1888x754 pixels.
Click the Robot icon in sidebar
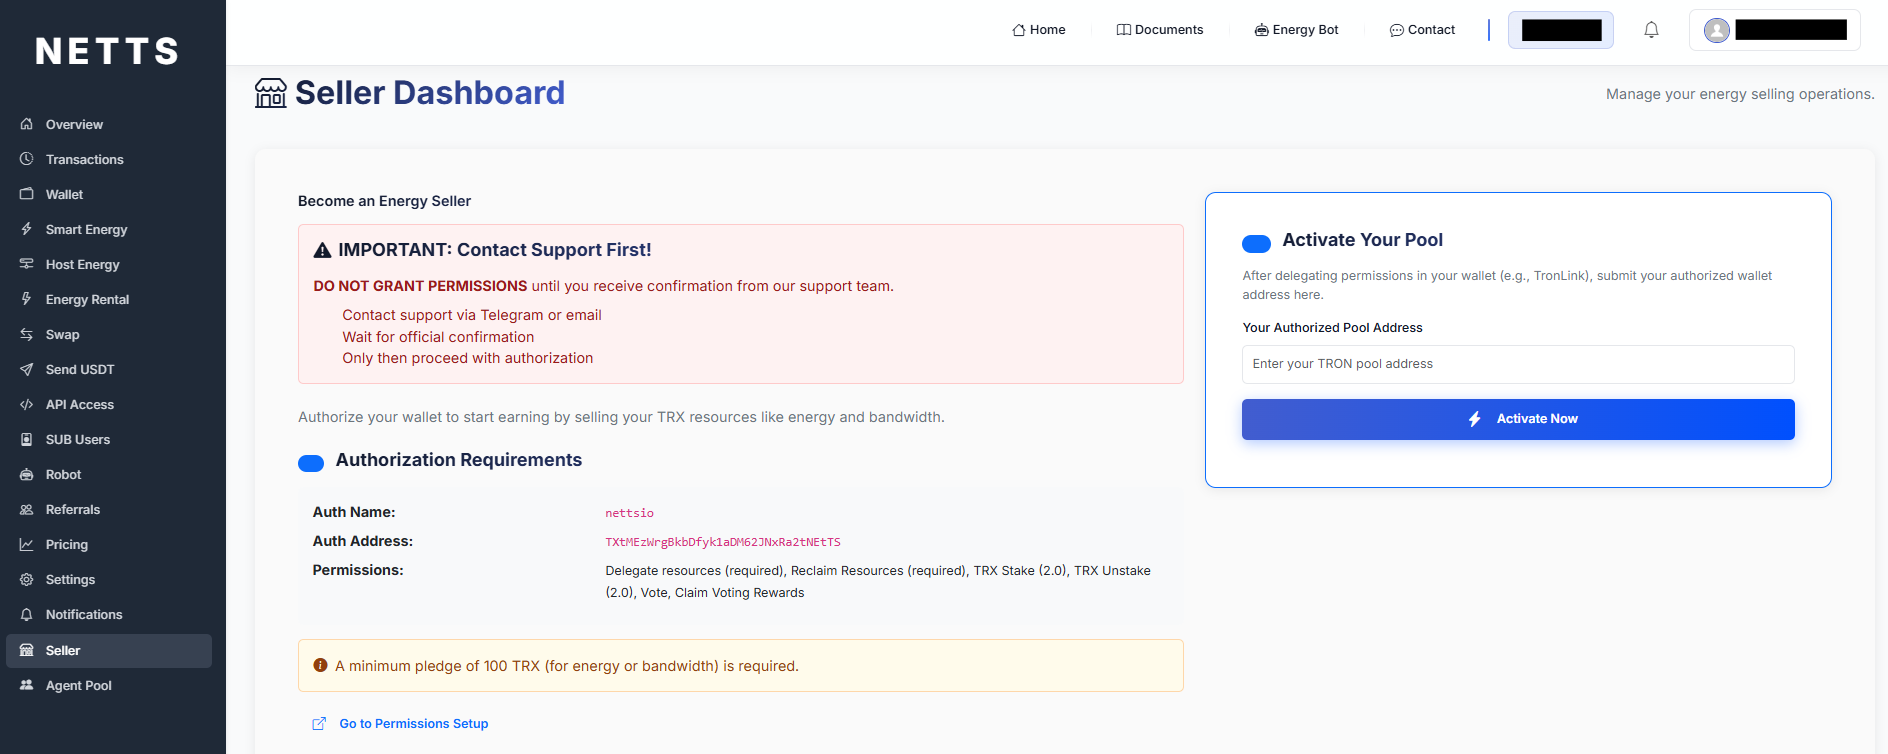click(x=27, y=474)
